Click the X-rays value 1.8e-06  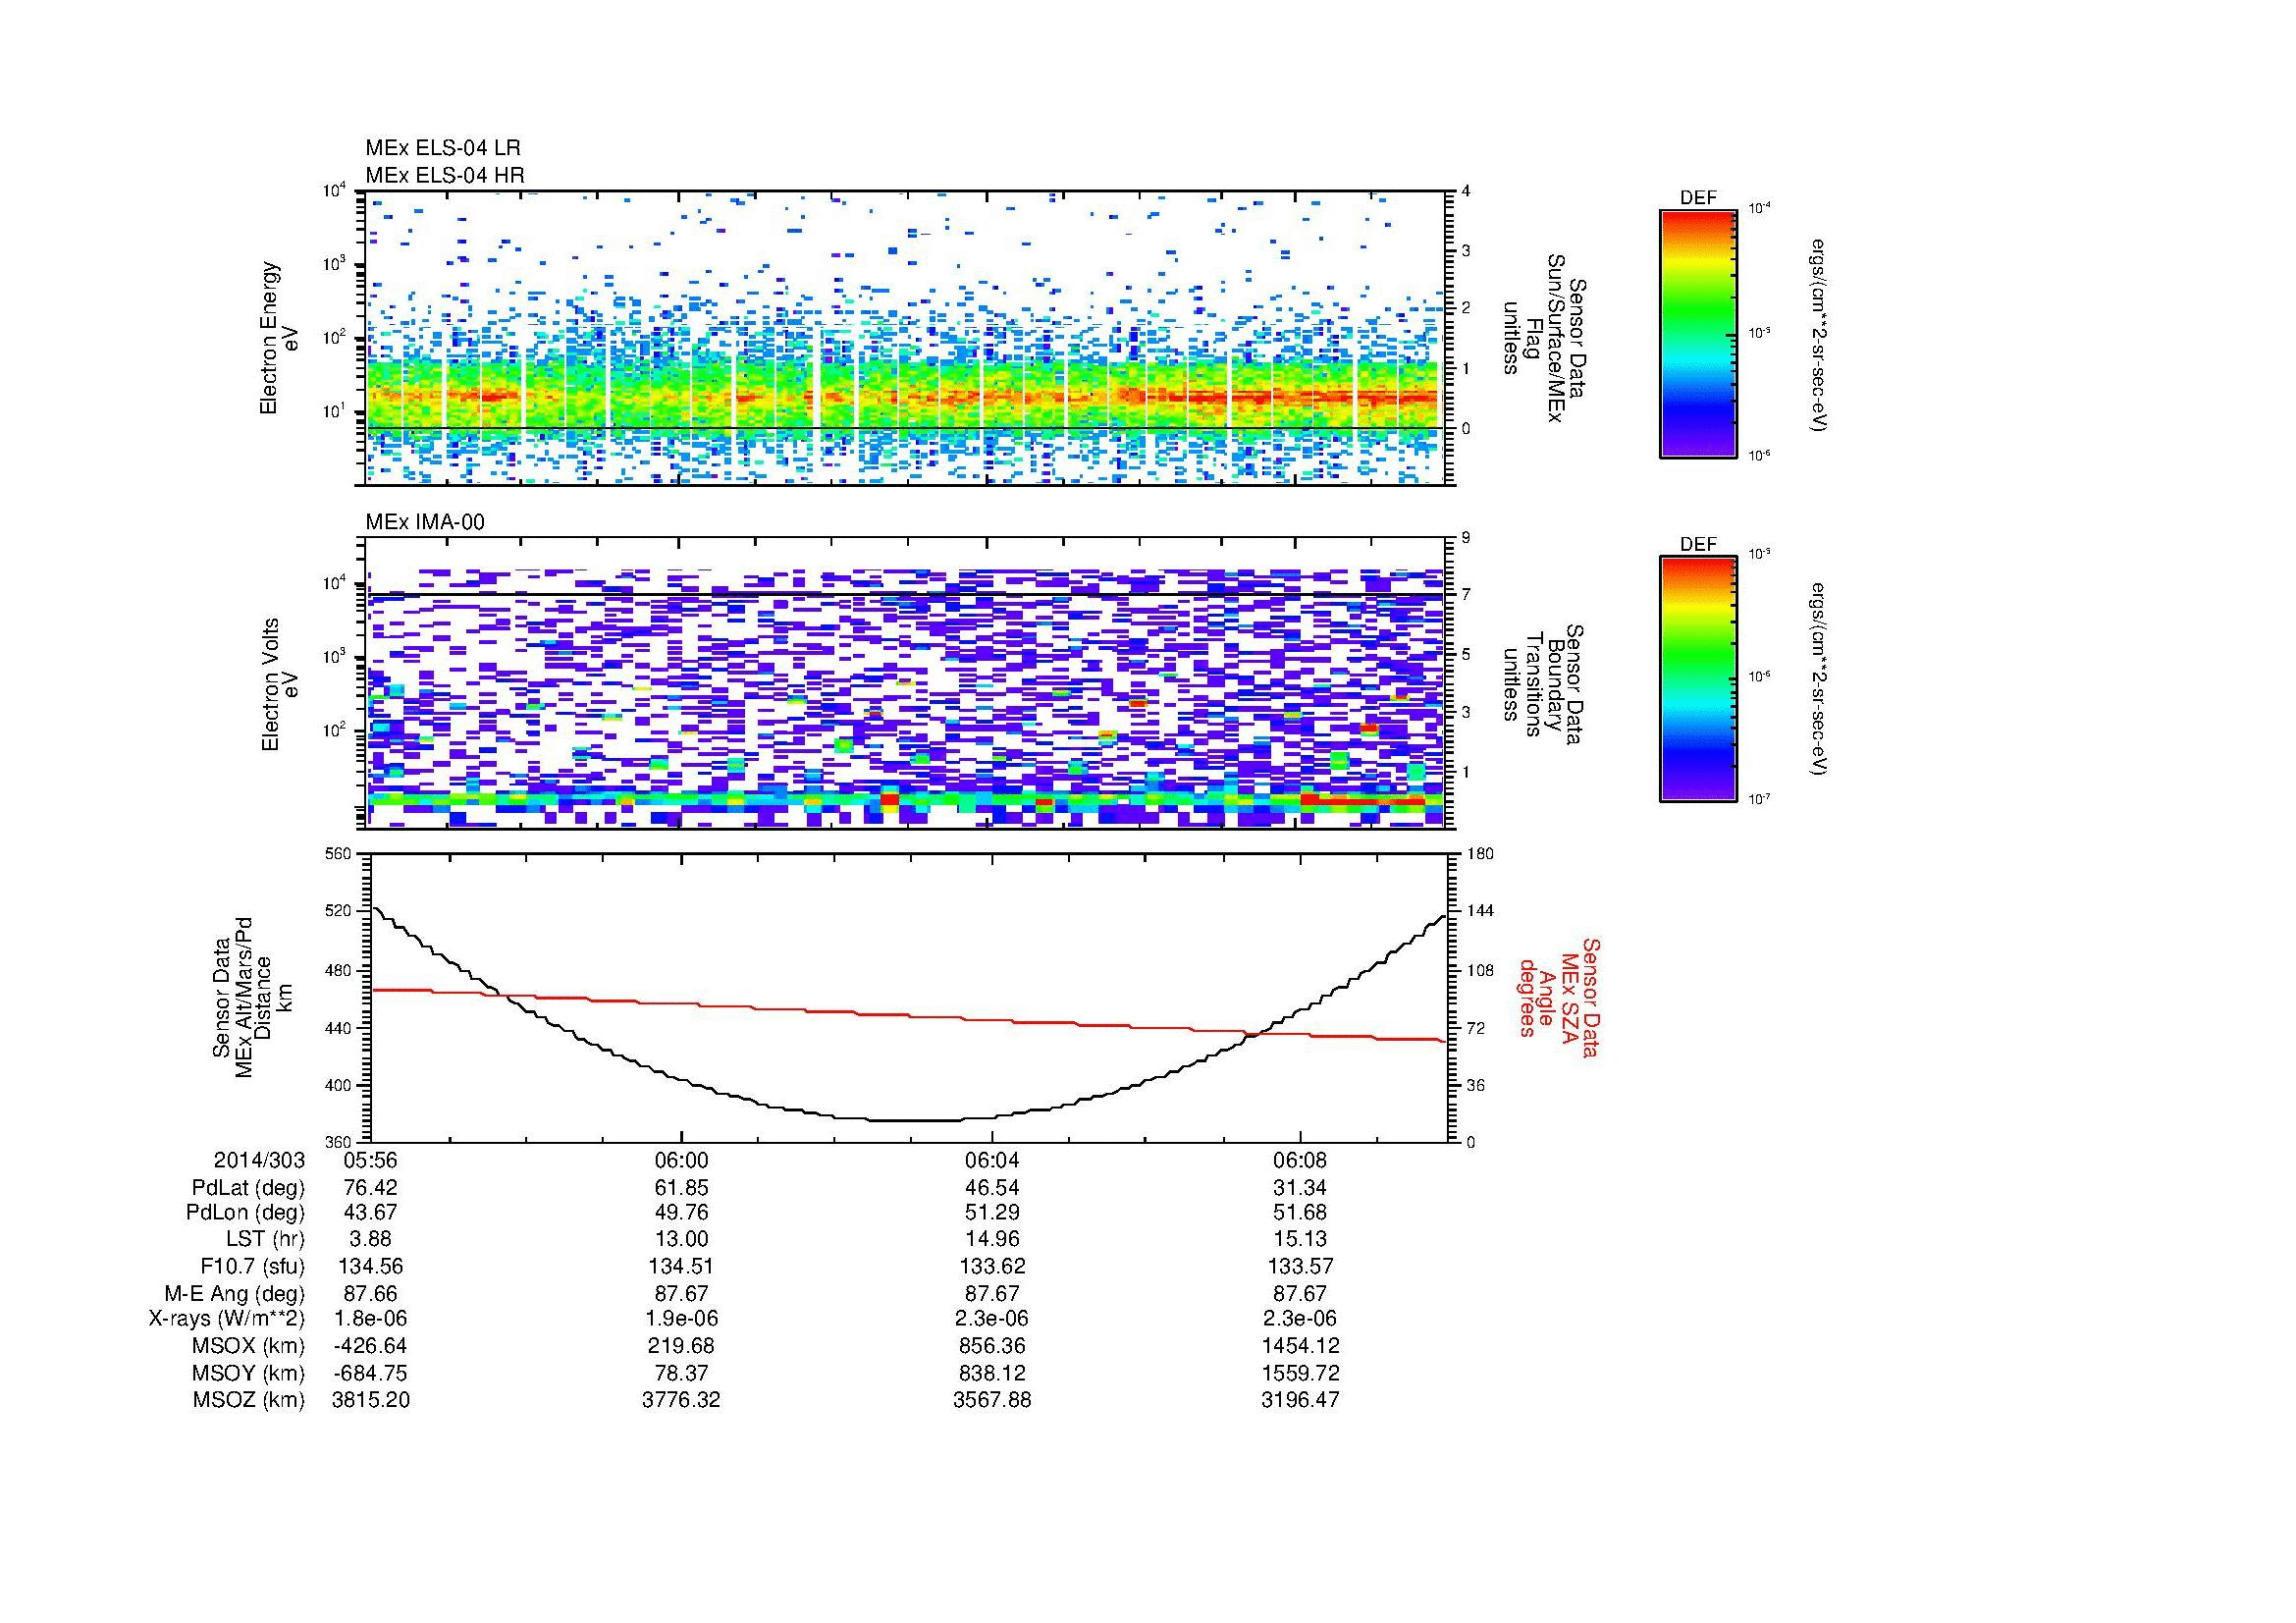click(370, 1319)
